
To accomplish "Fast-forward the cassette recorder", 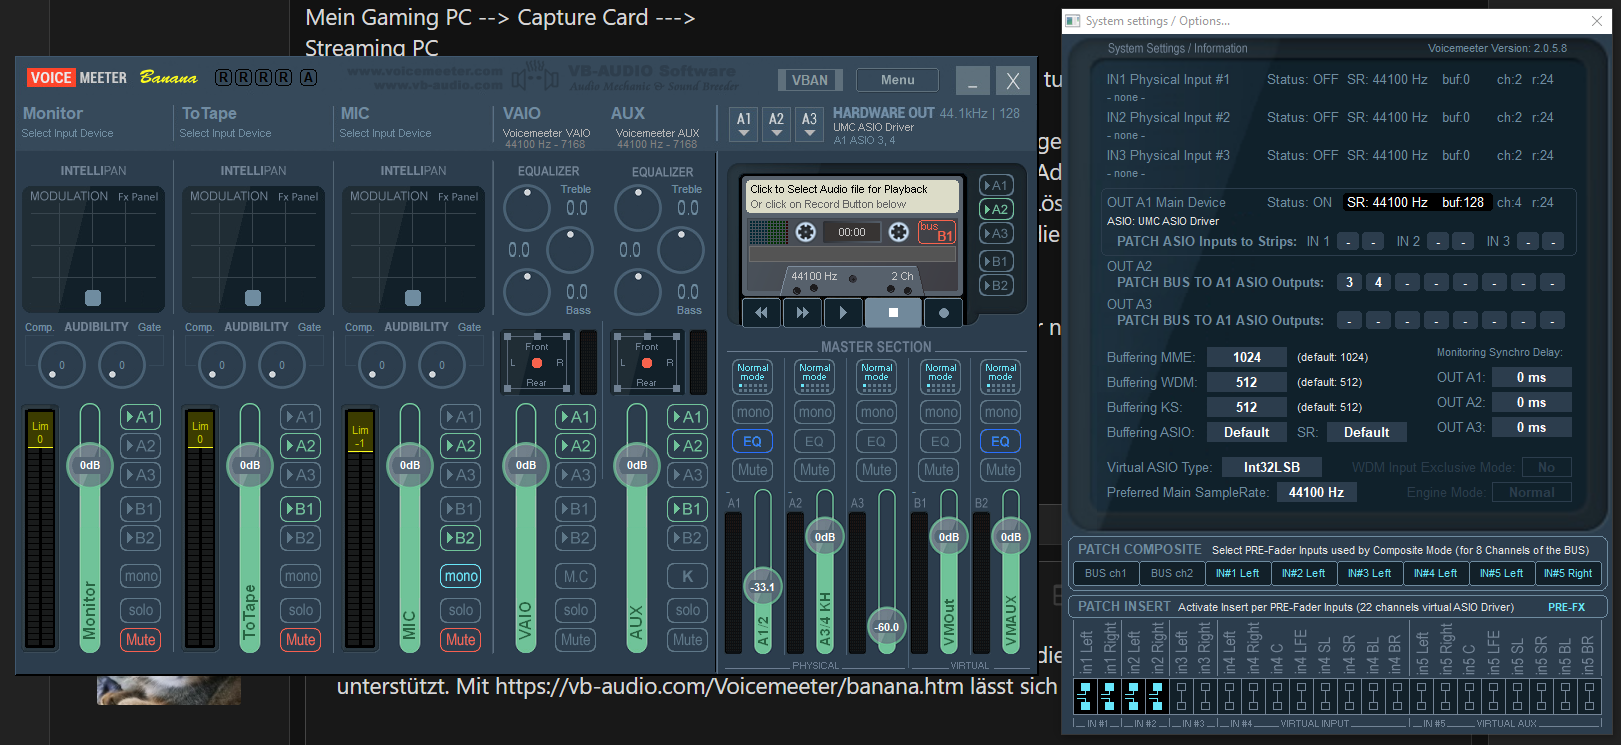I will click(x=802, y=312).
